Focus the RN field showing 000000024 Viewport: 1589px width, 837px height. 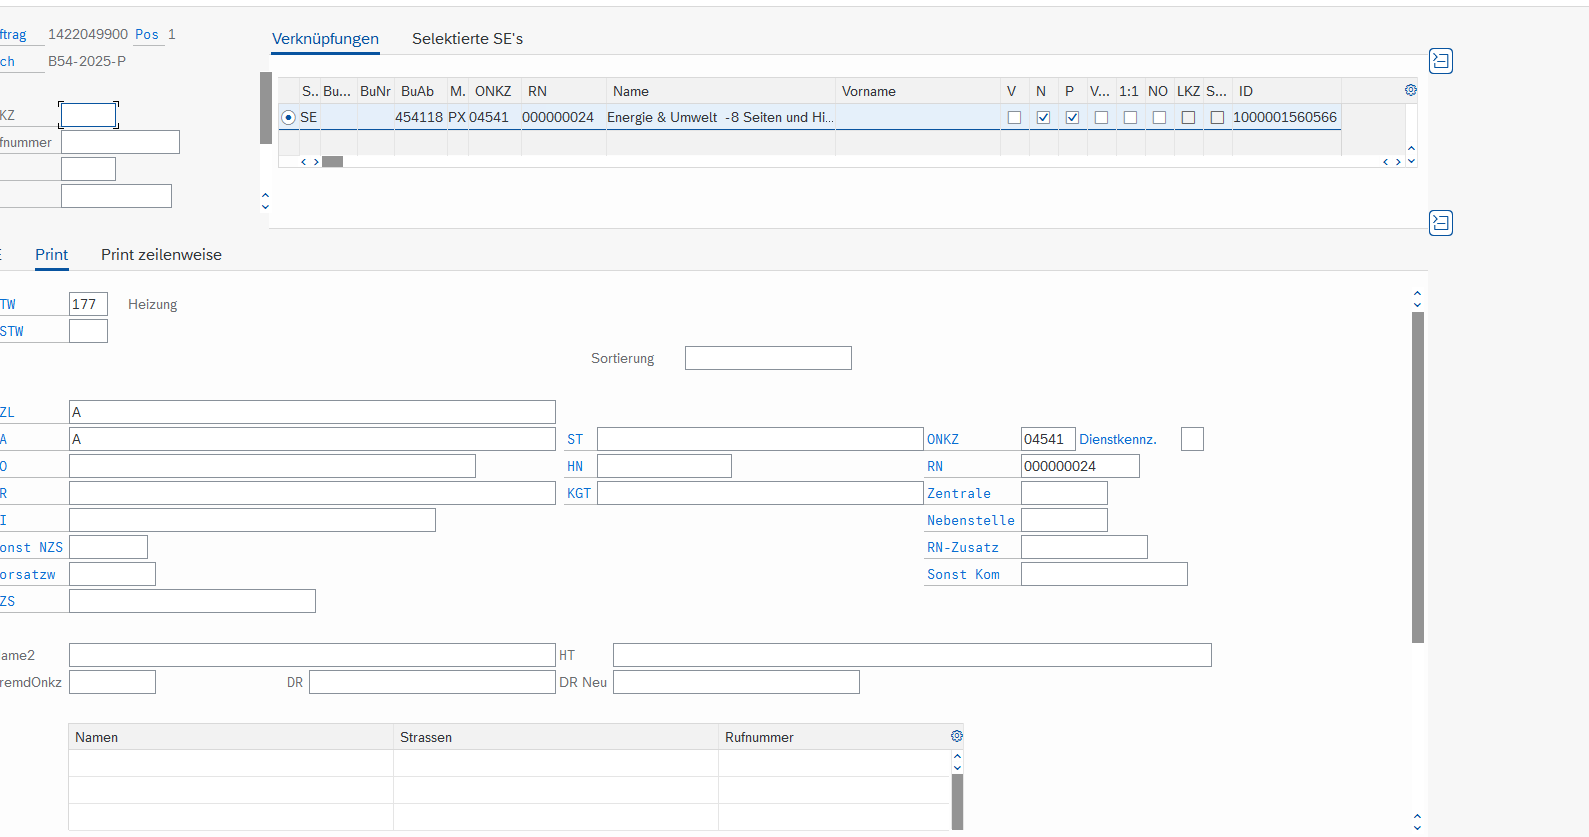point(1080,466)
